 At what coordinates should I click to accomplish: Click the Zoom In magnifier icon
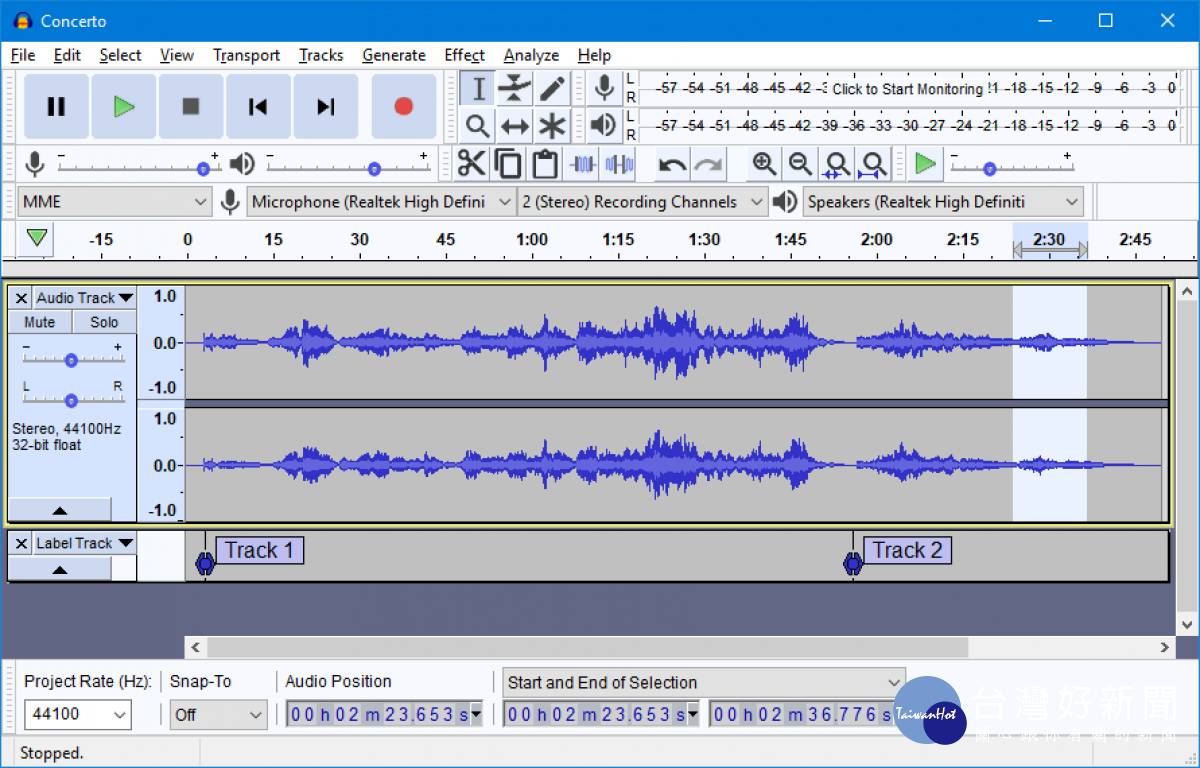tap(764, 163)
